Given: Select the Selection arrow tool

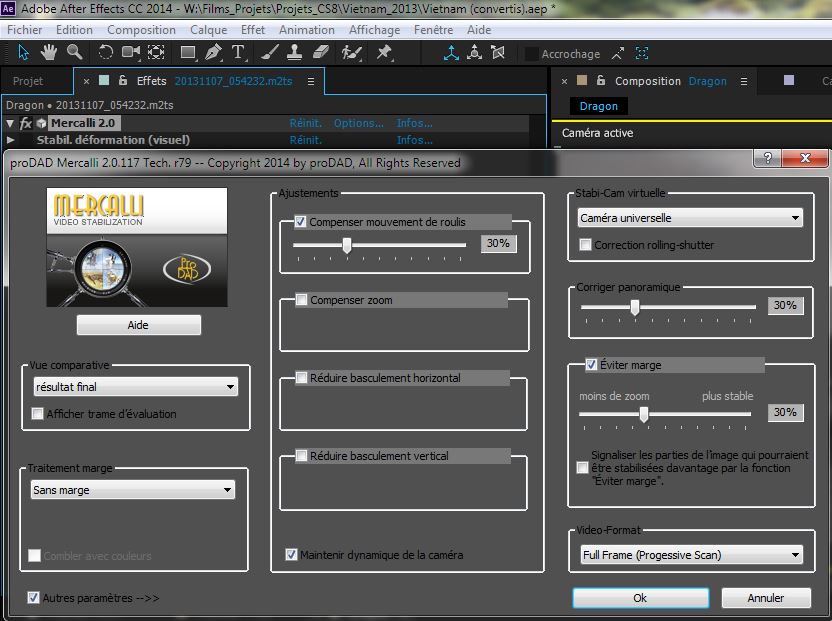Looking at the screenshot, I should coord(23,53).
